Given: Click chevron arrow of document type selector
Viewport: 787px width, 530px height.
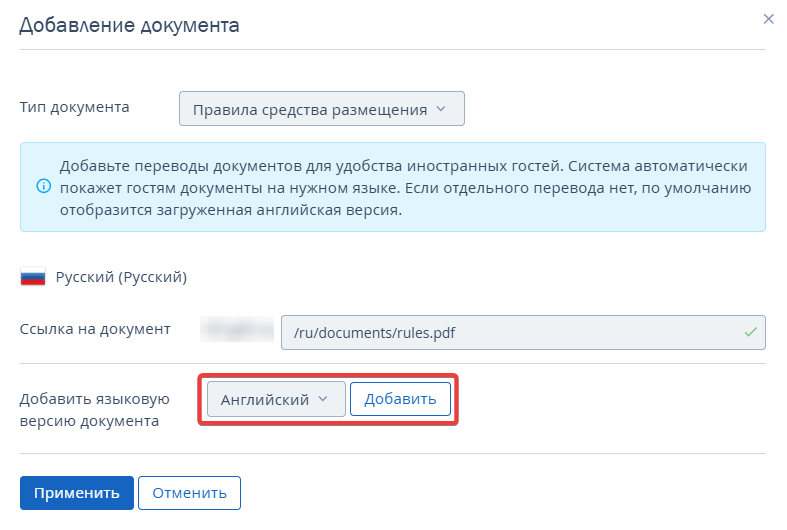Looking at the screenshot, I should (x=441, y=109).
